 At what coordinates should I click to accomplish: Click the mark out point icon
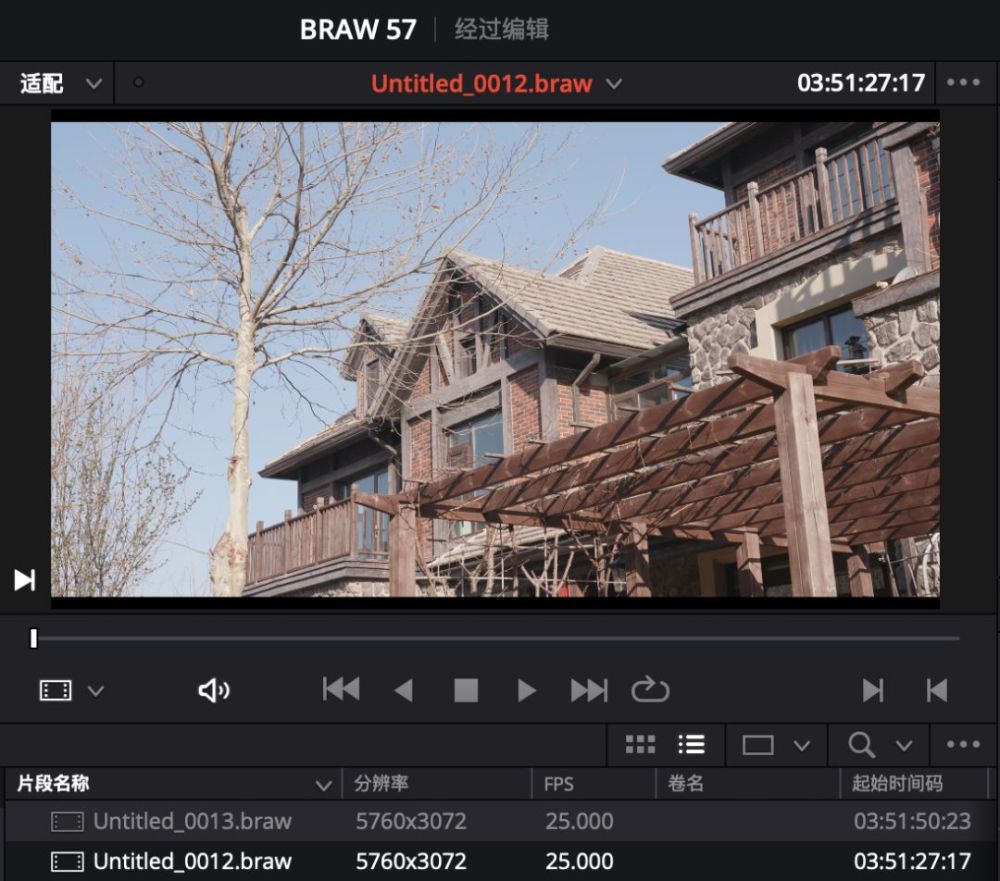[x=936, y=690]
